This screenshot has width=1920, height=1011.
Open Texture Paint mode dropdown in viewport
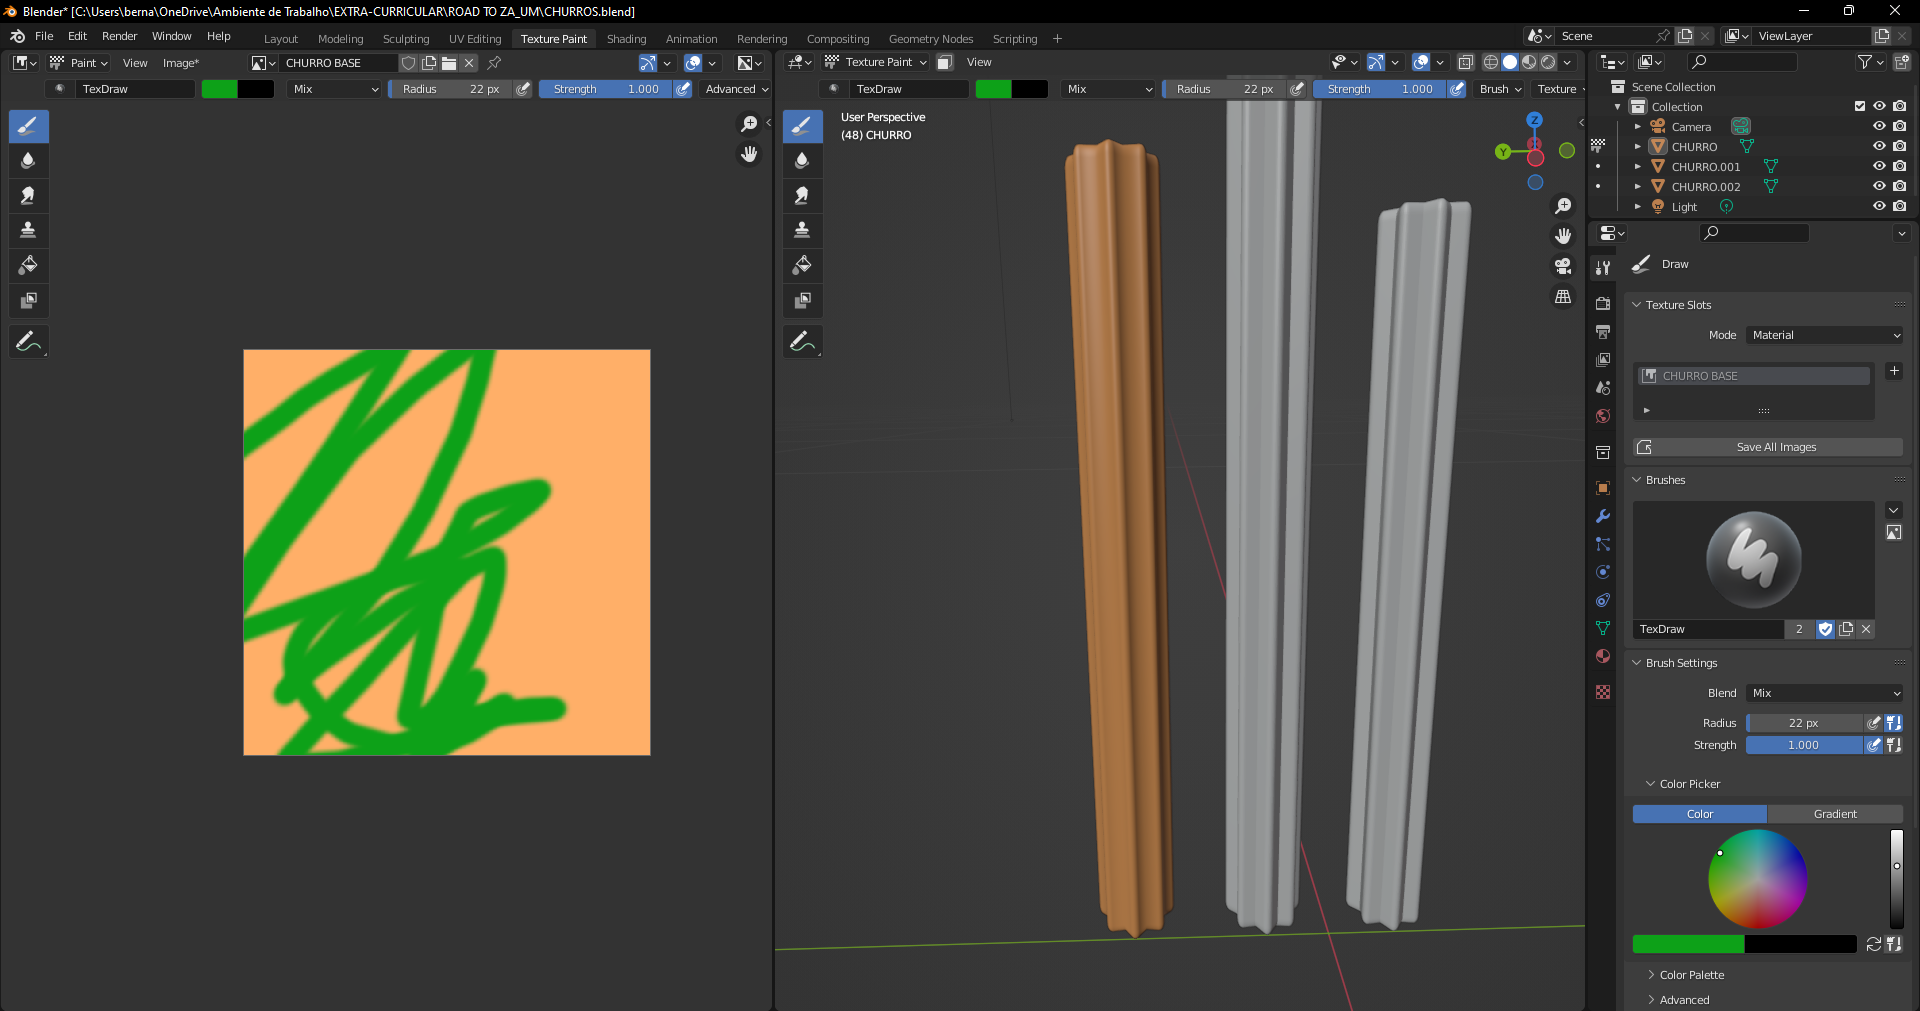pos(877,62)
